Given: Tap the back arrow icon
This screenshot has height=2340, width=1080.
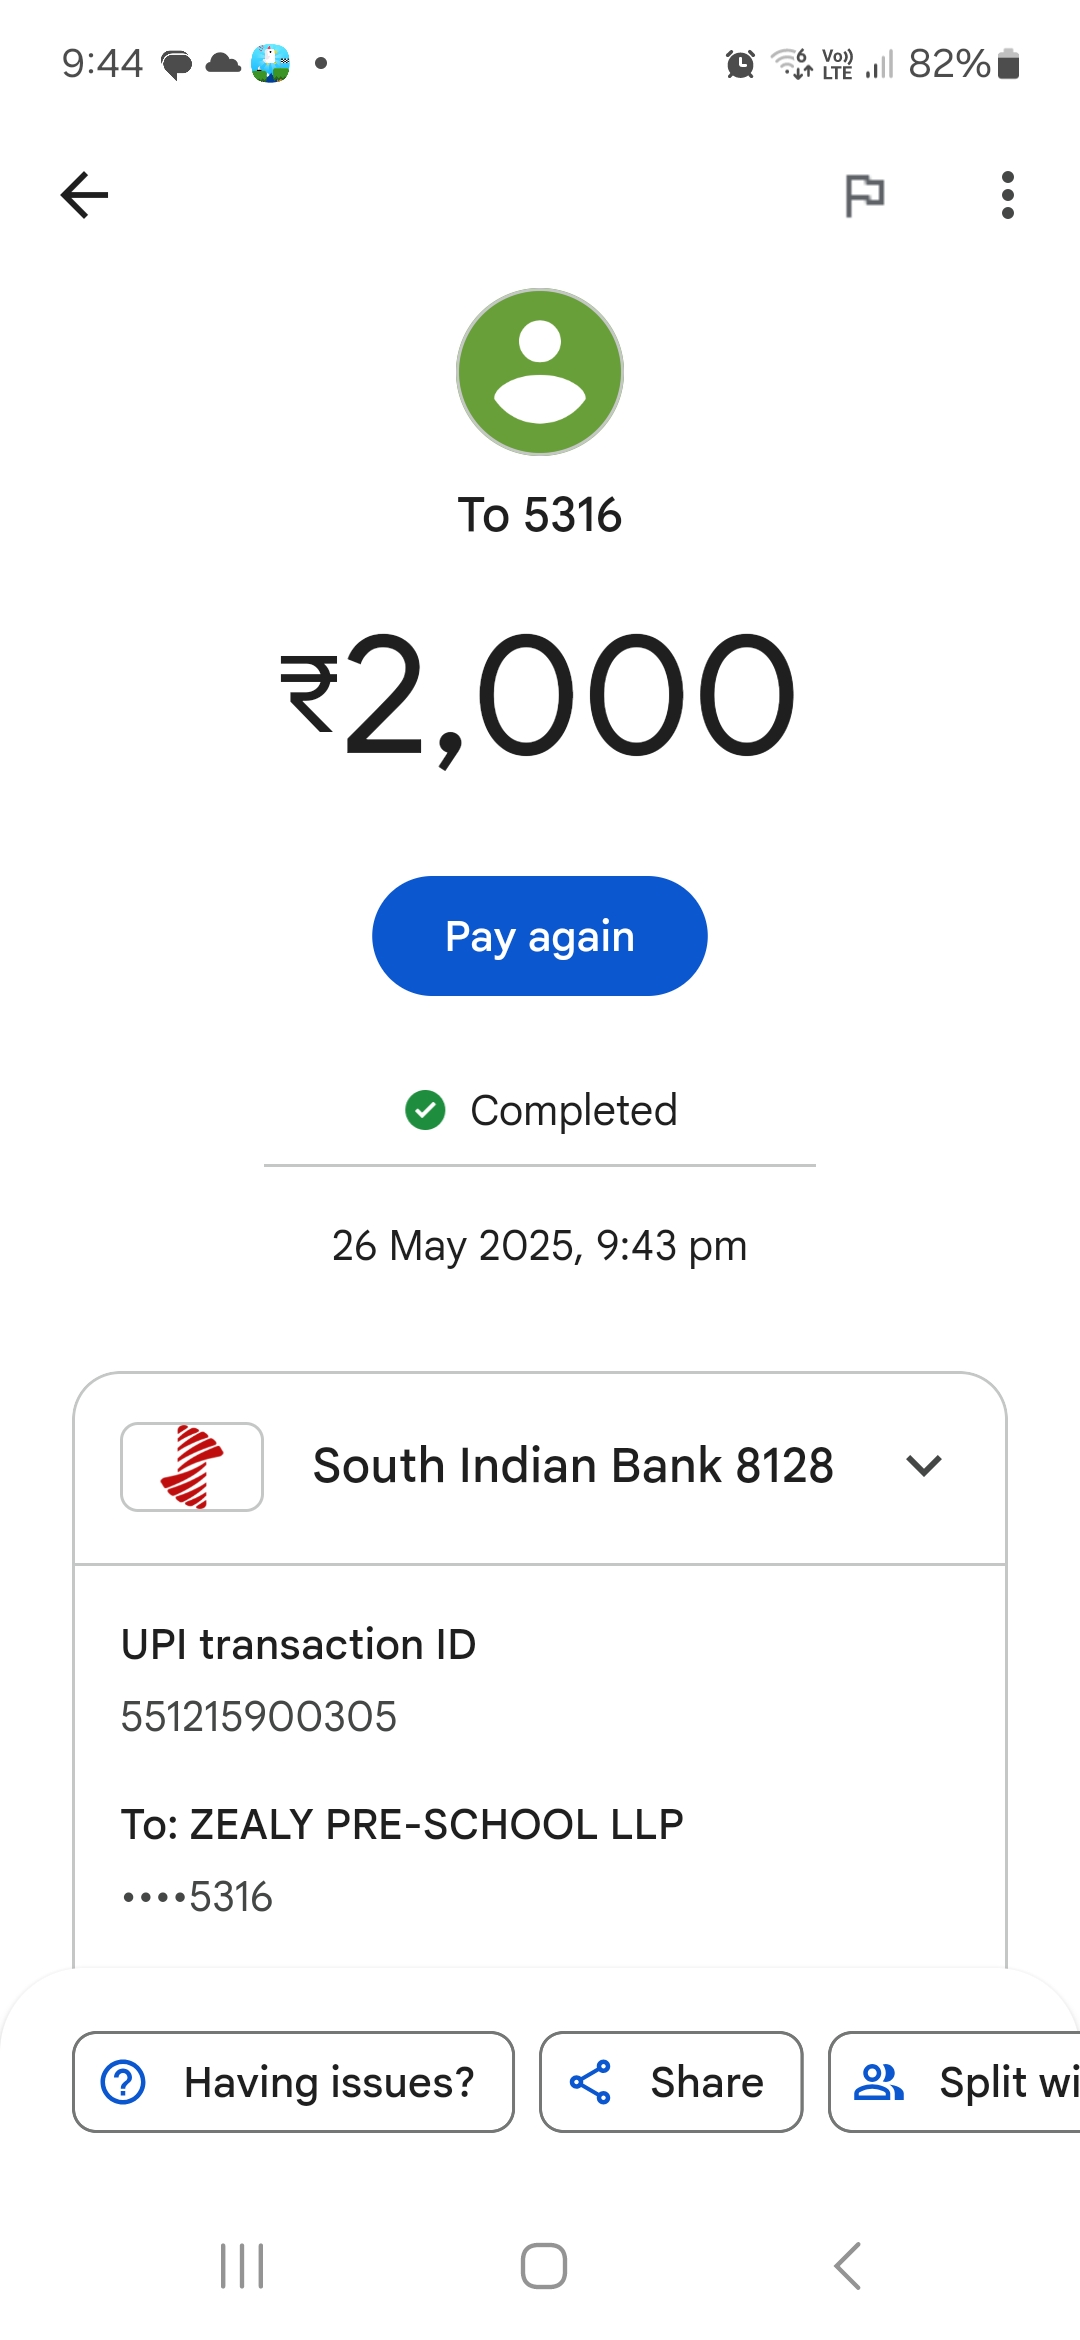Looking at the screenshot, I should pos(85,195).
